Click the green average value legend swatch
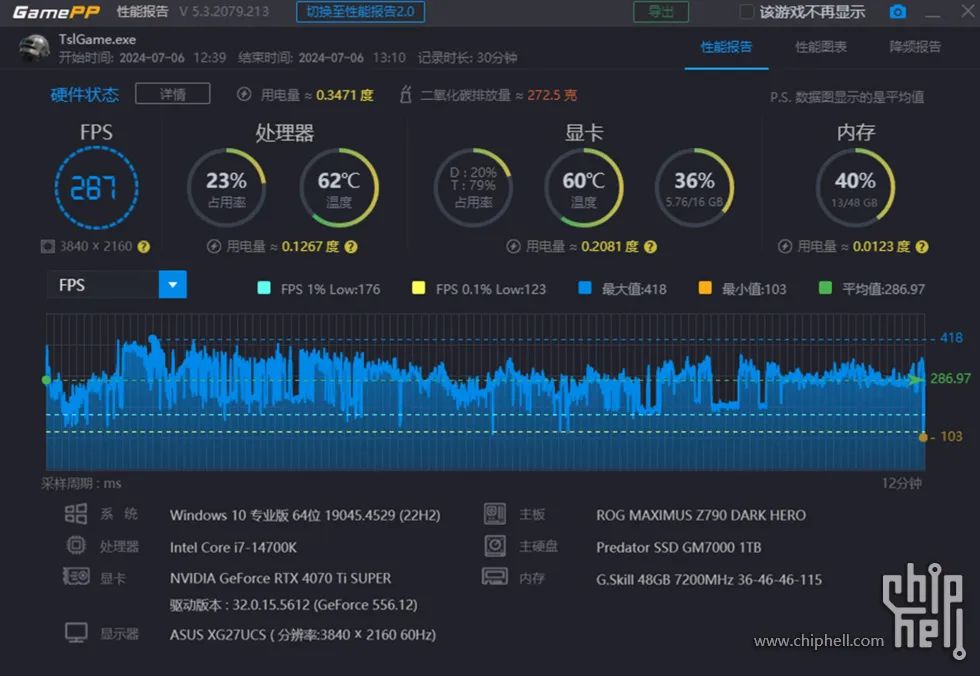Screen dimensions: 980x676 (825, 288)
